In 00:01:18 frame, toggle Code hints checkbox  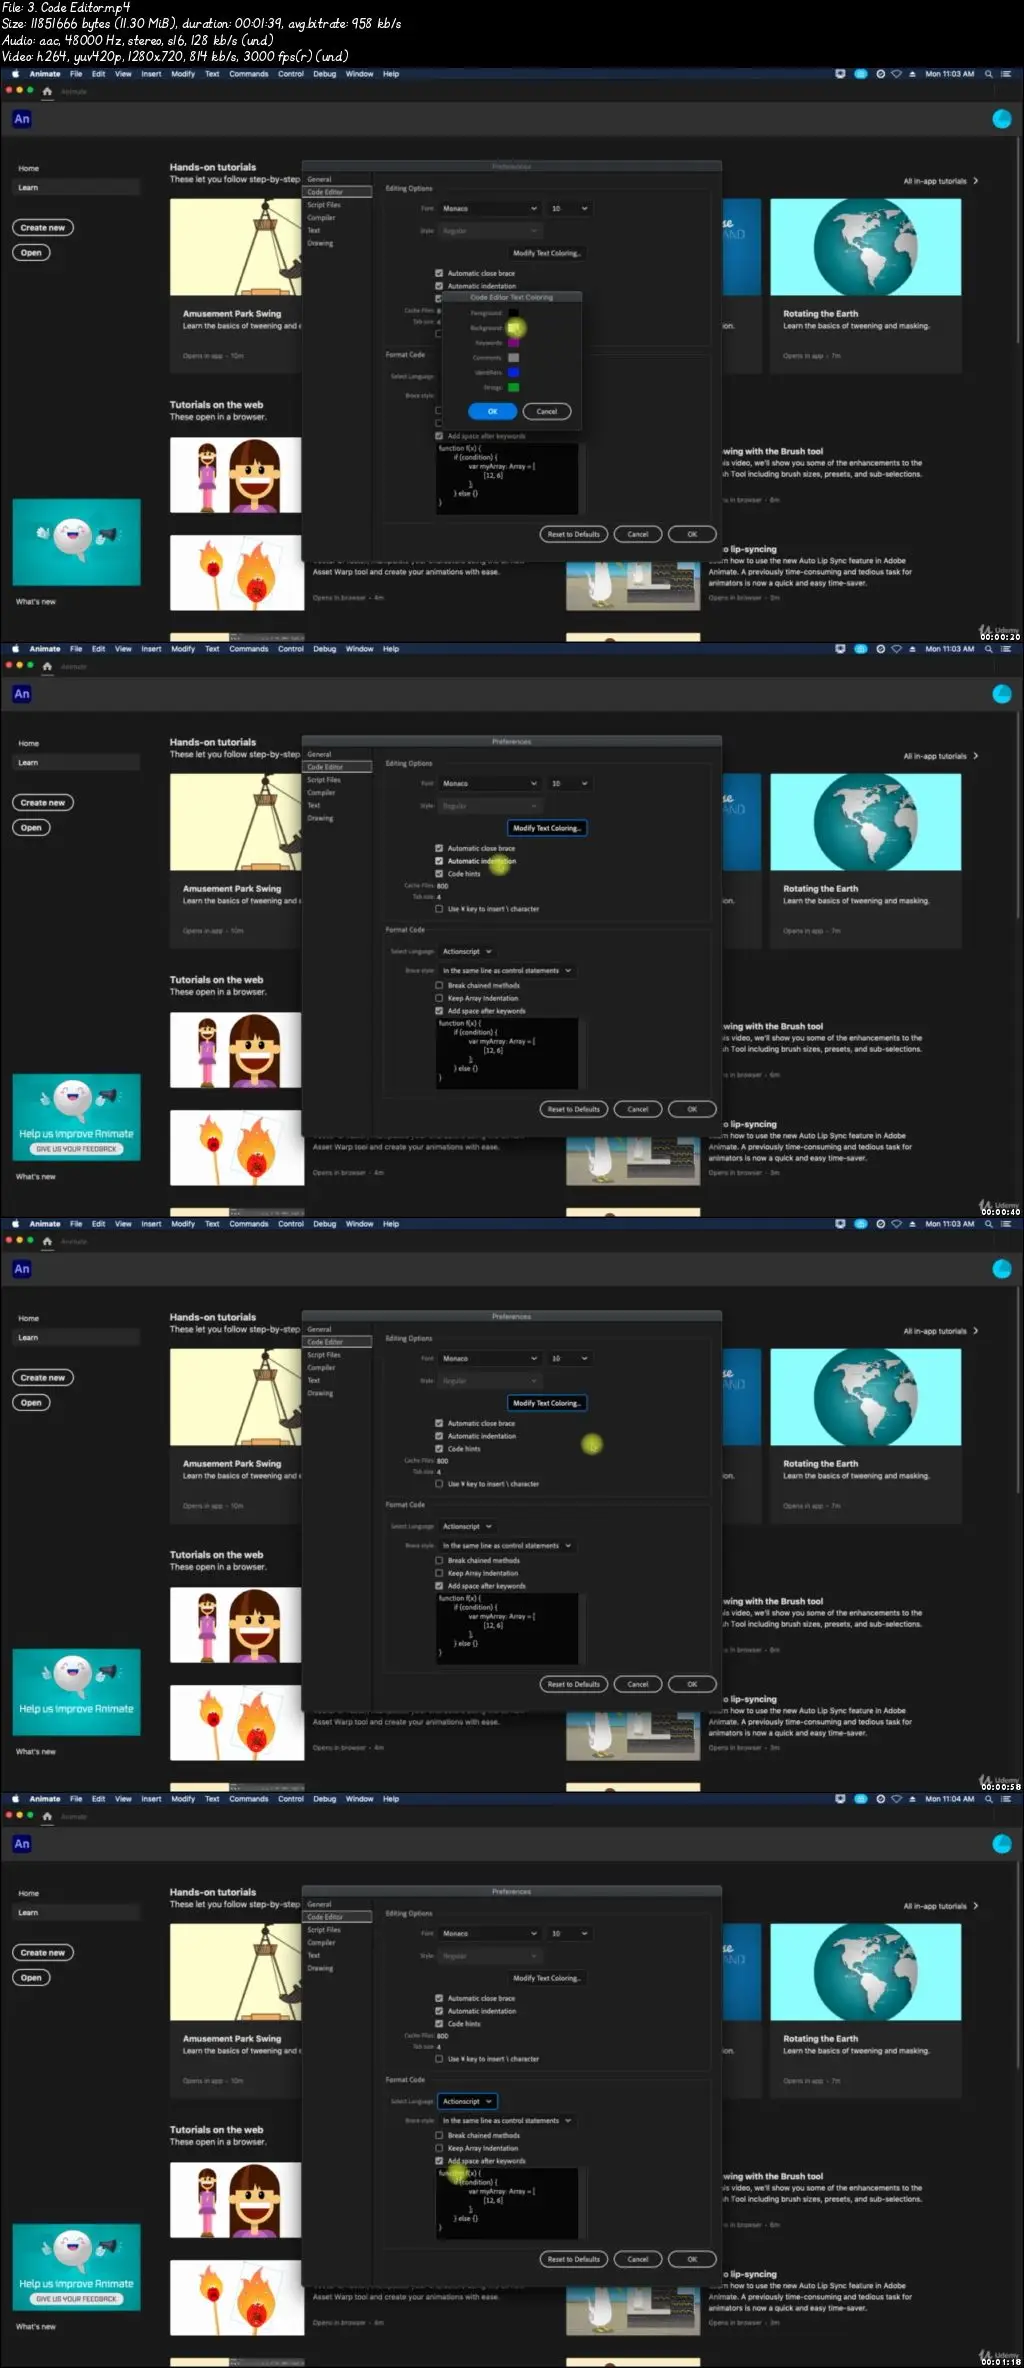click(439, 2024)
